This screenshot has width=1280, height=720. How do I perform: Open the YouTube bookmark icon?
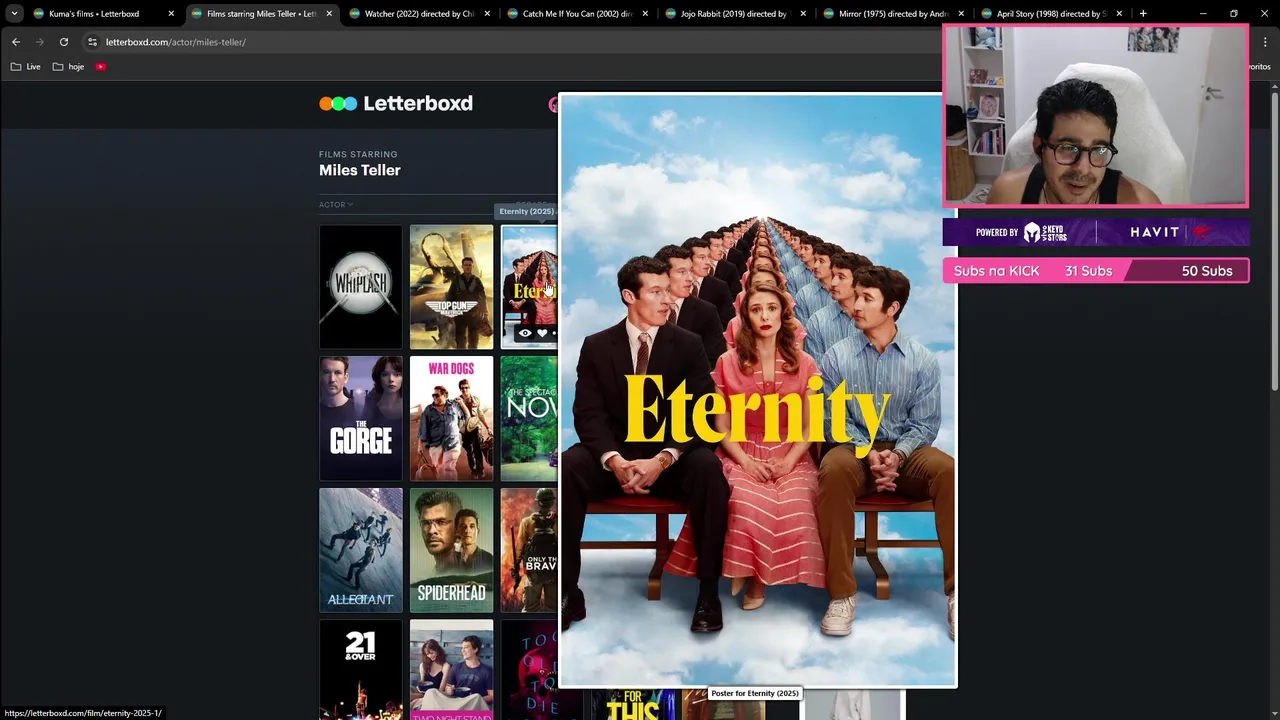(101, 67)
